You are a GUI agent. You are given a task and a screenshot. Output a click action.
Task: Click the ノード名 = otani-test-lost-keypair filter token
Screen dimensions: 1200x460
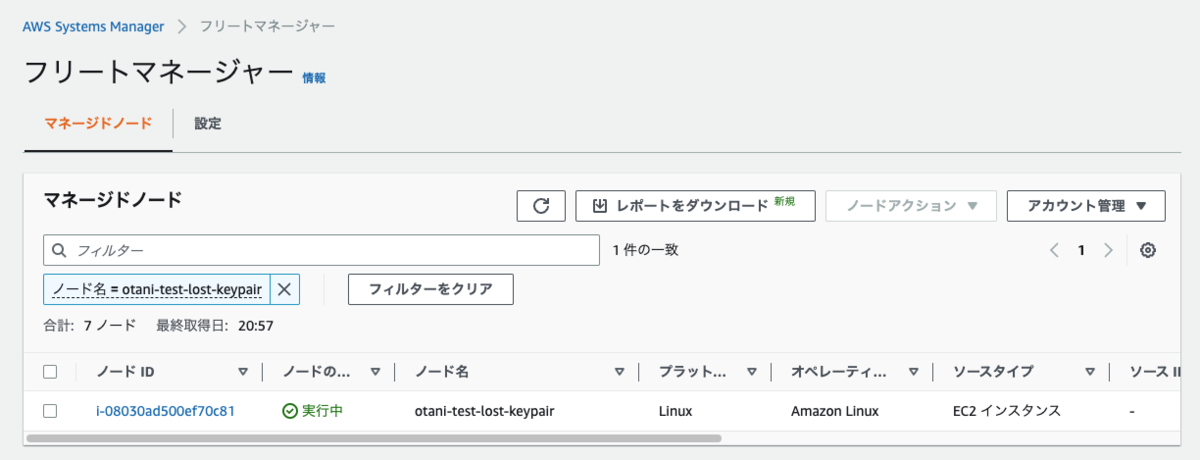coord(157,289)
